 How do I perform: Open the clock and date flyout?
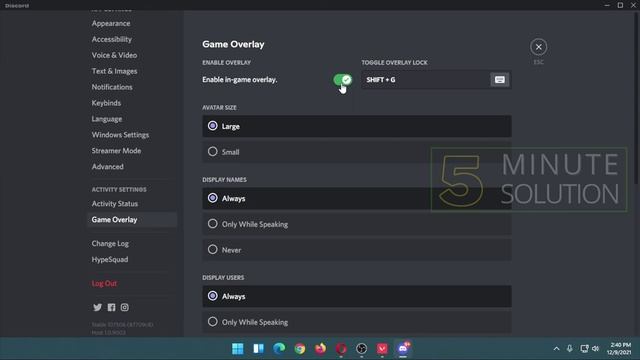click(619, 349)
